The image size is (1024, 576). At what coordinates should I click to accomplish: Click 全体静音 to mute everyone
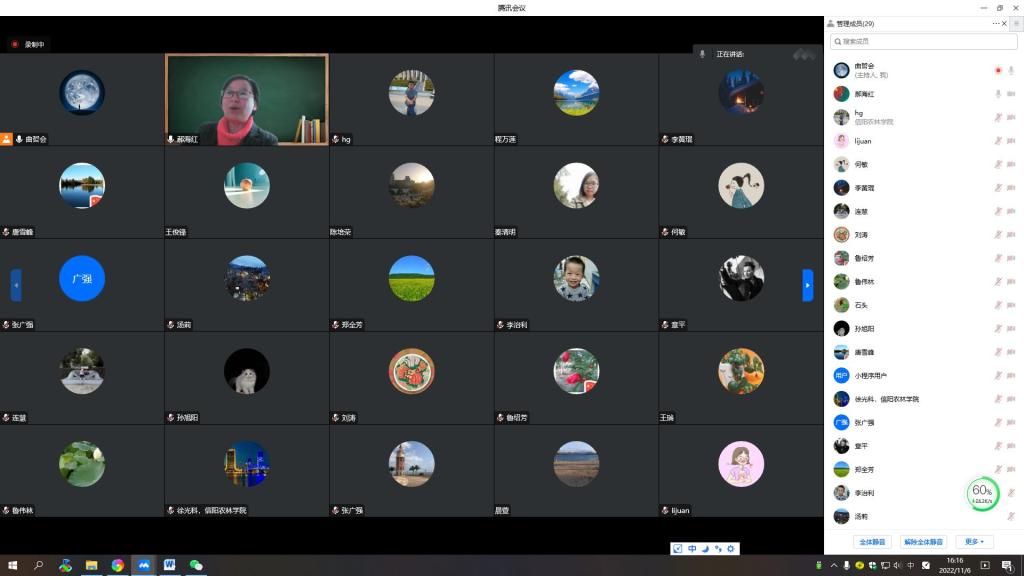[873, 542]
